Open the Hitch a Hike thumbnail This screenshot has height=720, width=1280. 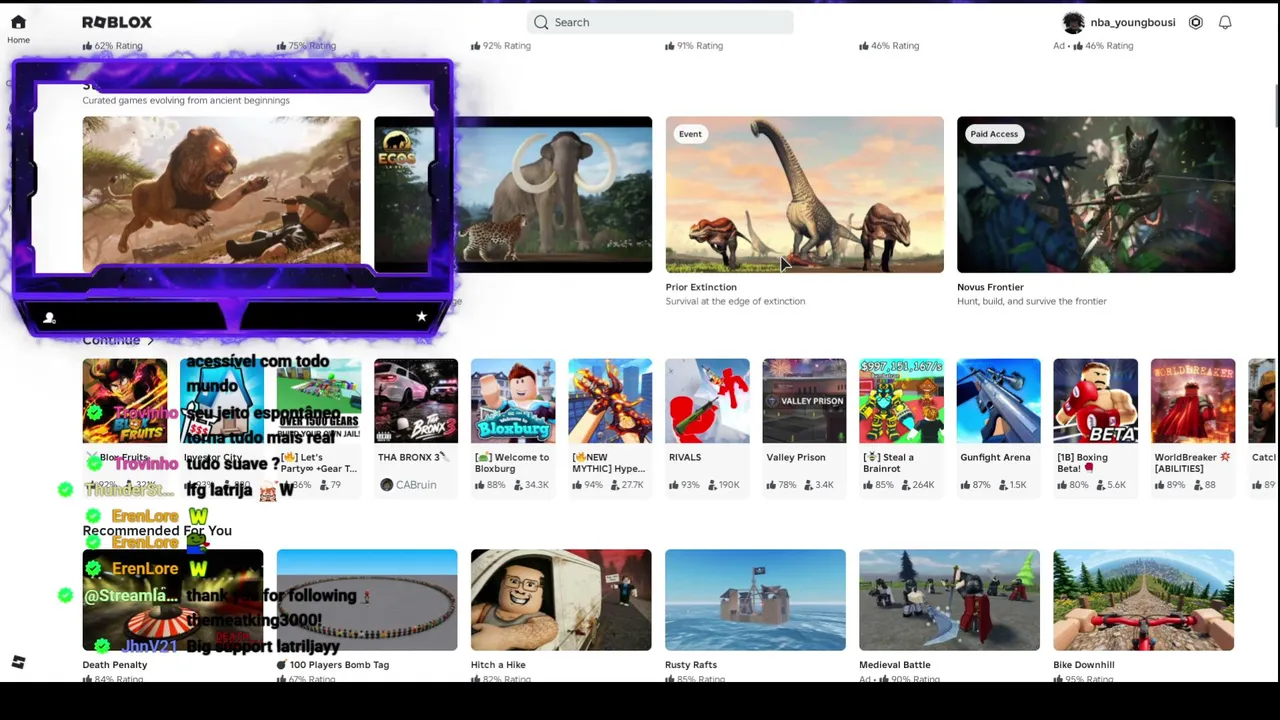[561, 600]
